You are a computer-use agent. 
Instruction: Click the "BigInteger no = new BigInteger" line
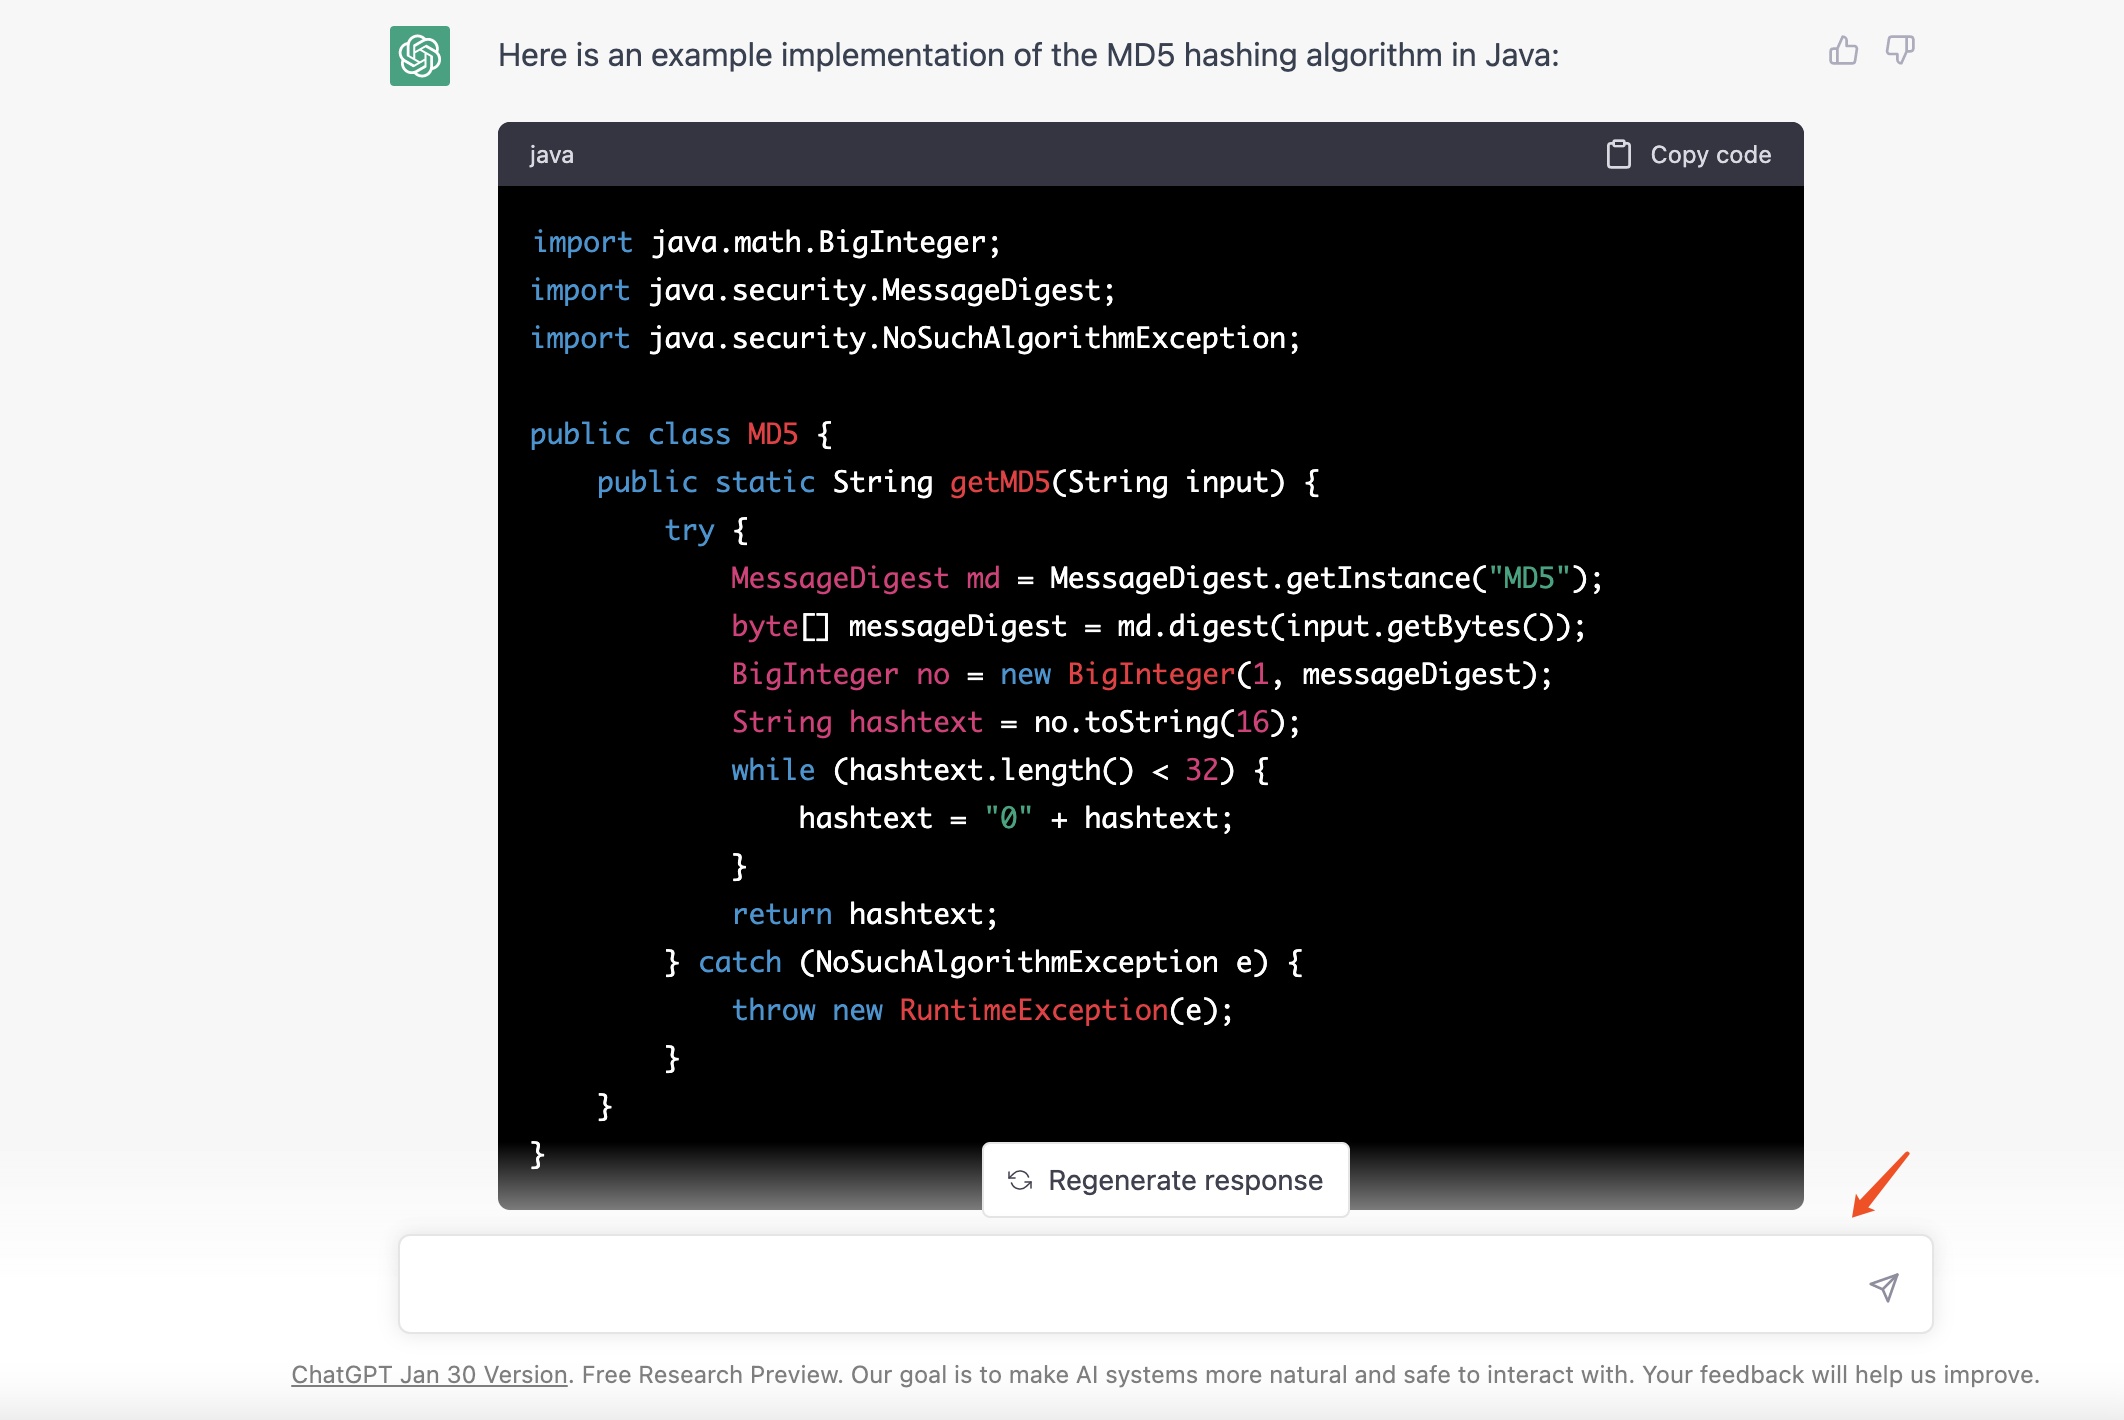click(x=1141, y=674)
